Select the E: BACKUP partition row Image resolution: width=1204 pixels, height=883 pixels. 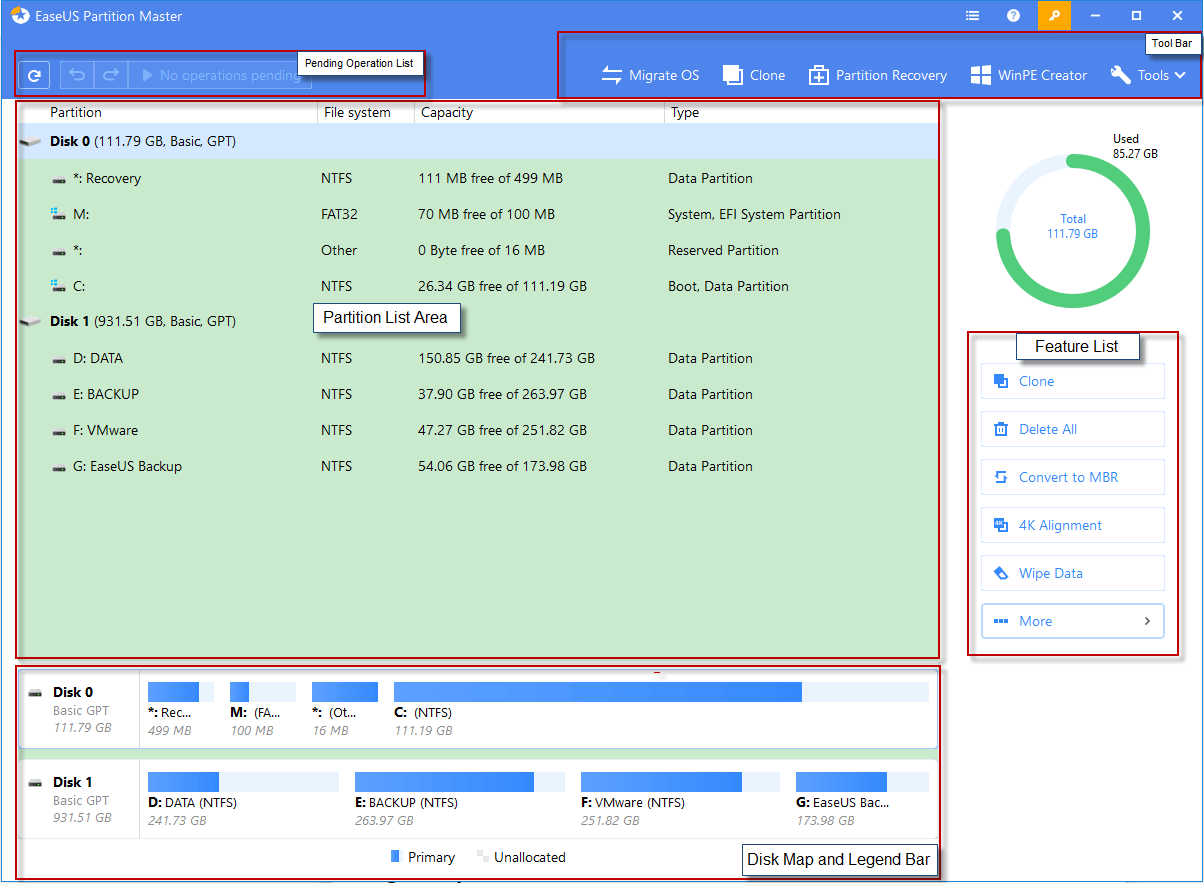click(x=478, y=394)
